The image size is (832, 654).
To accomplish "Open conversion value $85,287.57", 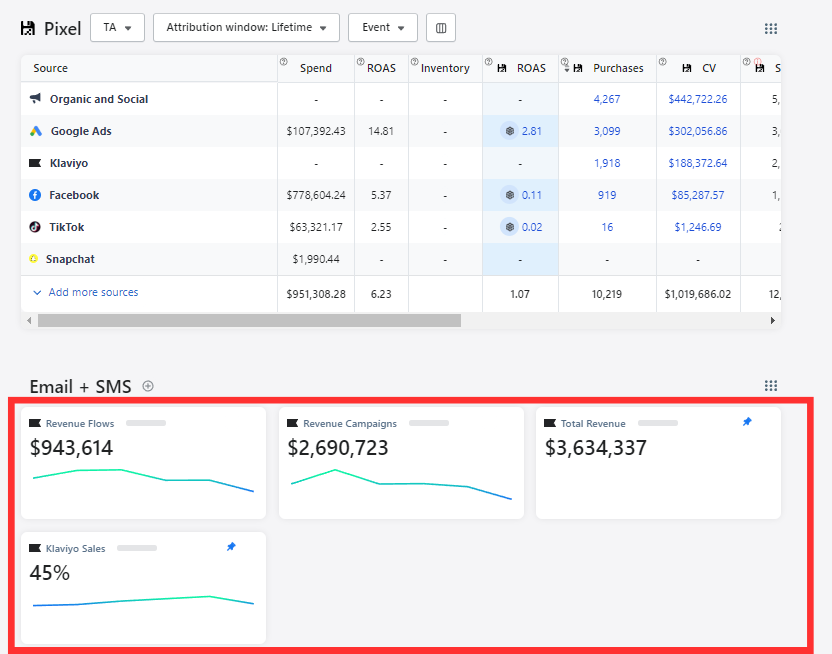I will (x=698, y=195).
